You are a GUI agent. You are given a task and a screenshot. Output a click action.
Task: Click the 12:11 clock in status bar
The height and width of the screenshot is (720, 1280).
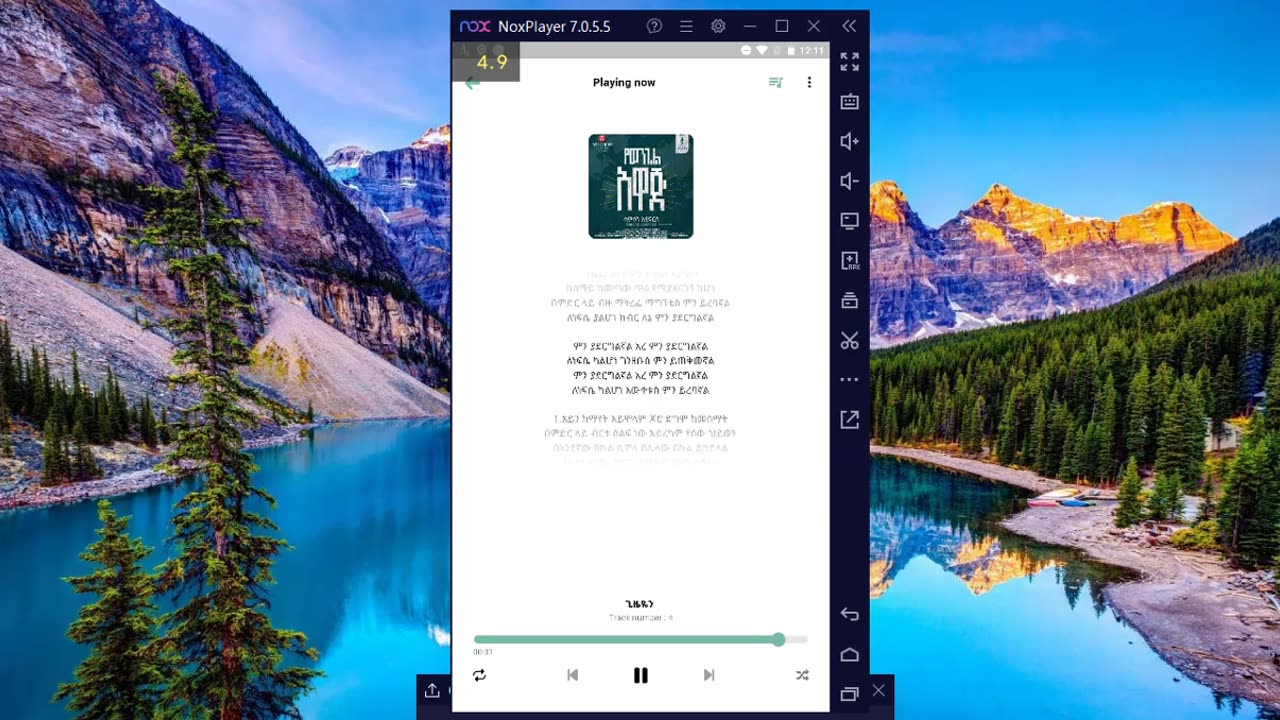[811, 50]
